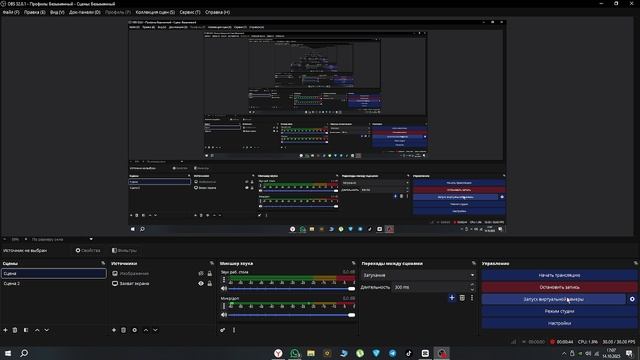Mute the microphone with the speaker icon
The height and width of the screenshot is (360, 640).
point(224,315)
